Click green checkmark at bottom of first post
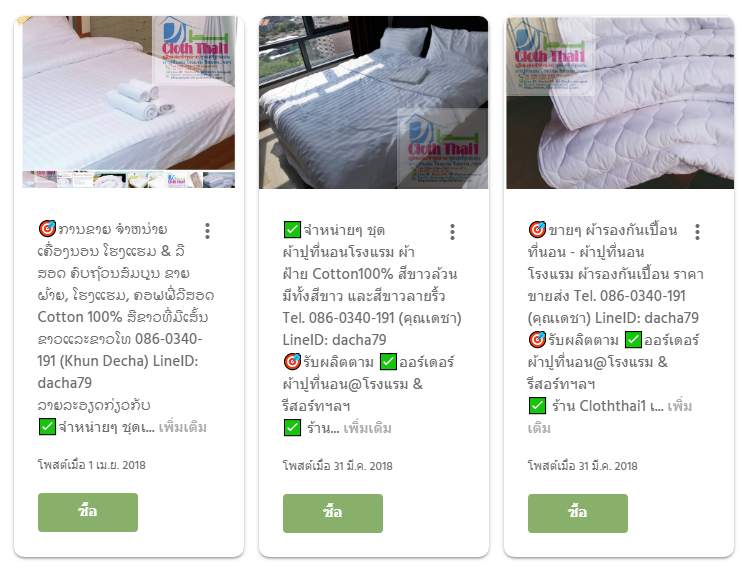 click(47, 427)
